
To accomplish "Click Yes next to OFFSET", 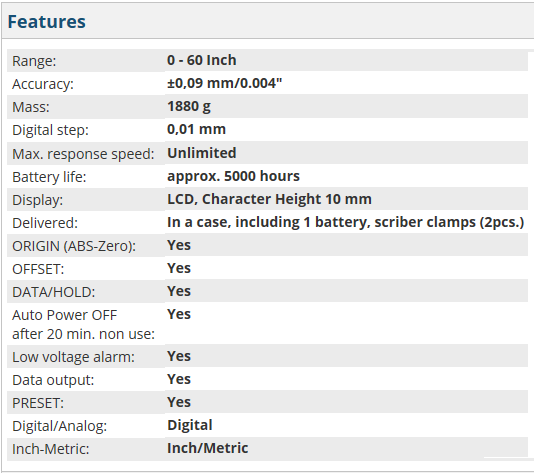I will (x=179, y=268).
